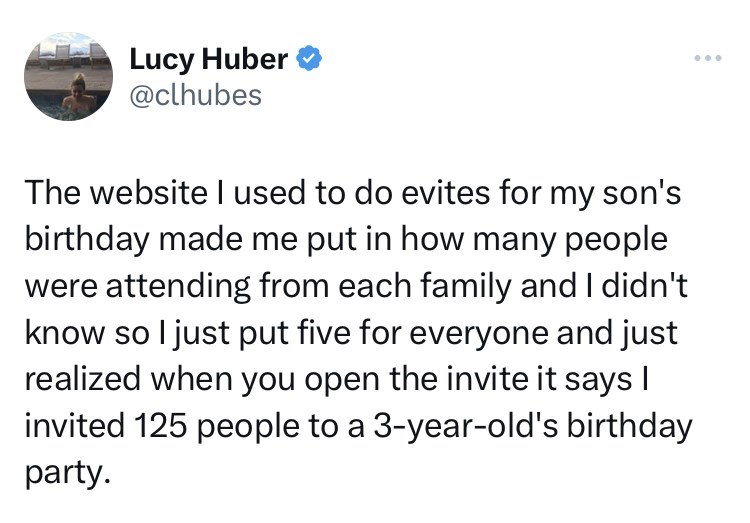This screenshot has height=523, width=750.
Task: Click the blue verified checkmark badge
Action: tap(310, 60)
